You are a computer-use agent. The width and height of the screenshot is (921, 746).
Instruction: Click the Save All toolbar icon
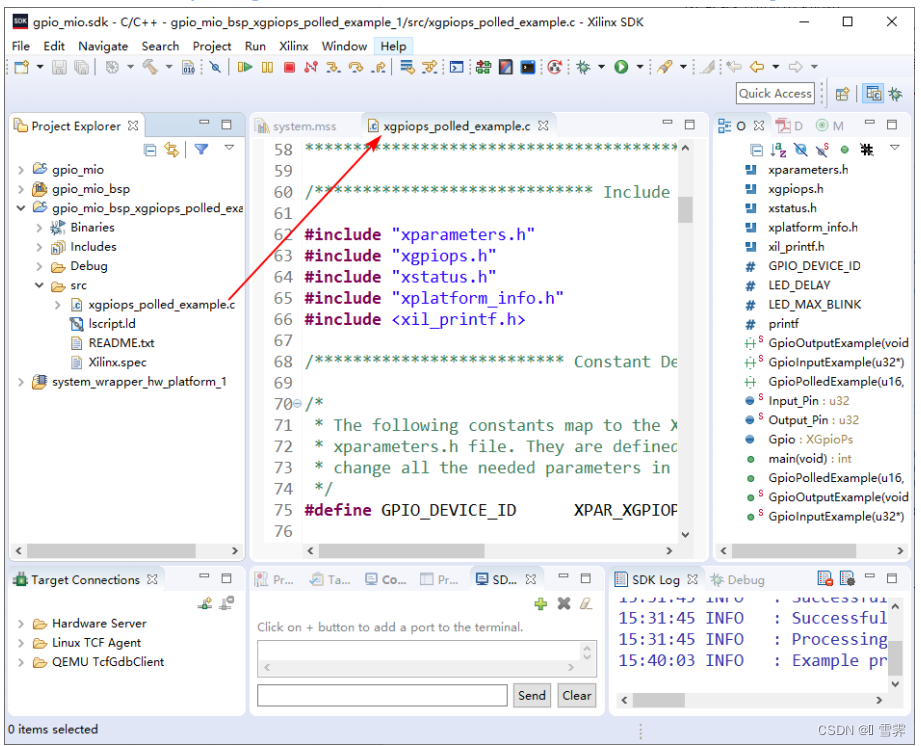pos(82,67)
